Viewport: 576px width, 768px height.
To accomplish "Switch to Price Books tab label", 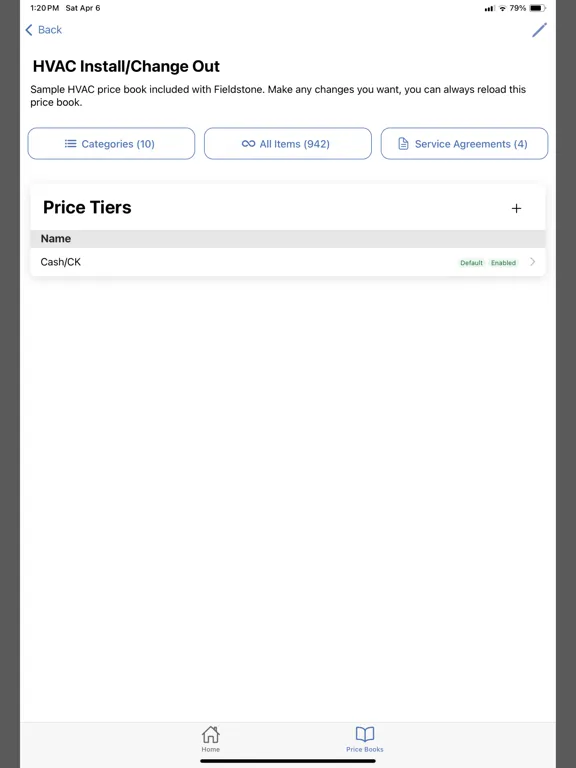I will click(x=365, y=749).
